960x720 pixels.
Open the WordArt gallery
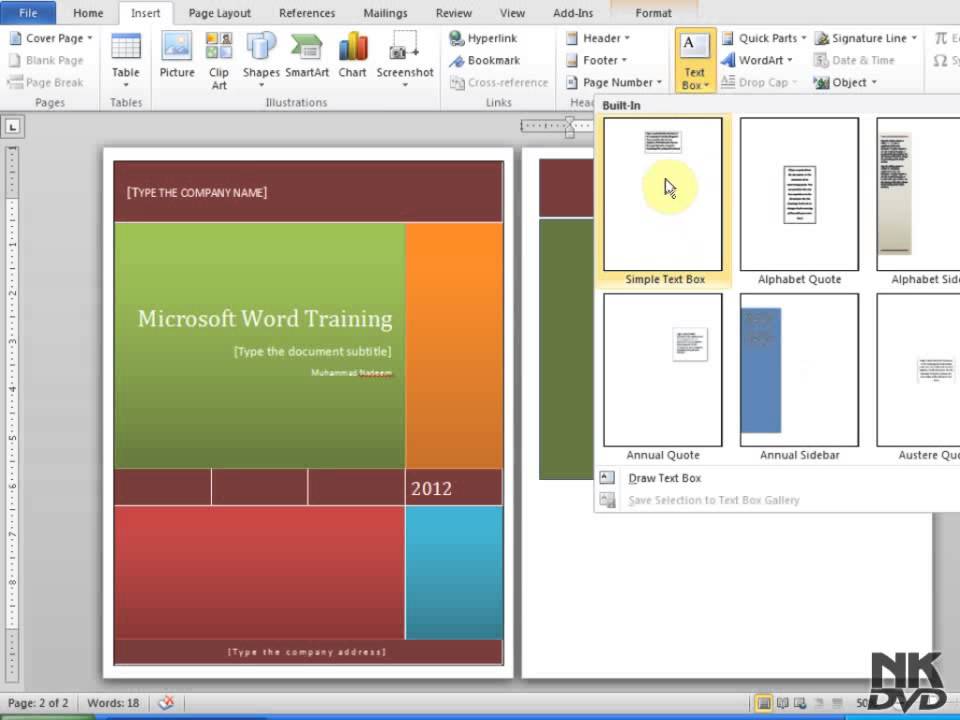(757, 60)
